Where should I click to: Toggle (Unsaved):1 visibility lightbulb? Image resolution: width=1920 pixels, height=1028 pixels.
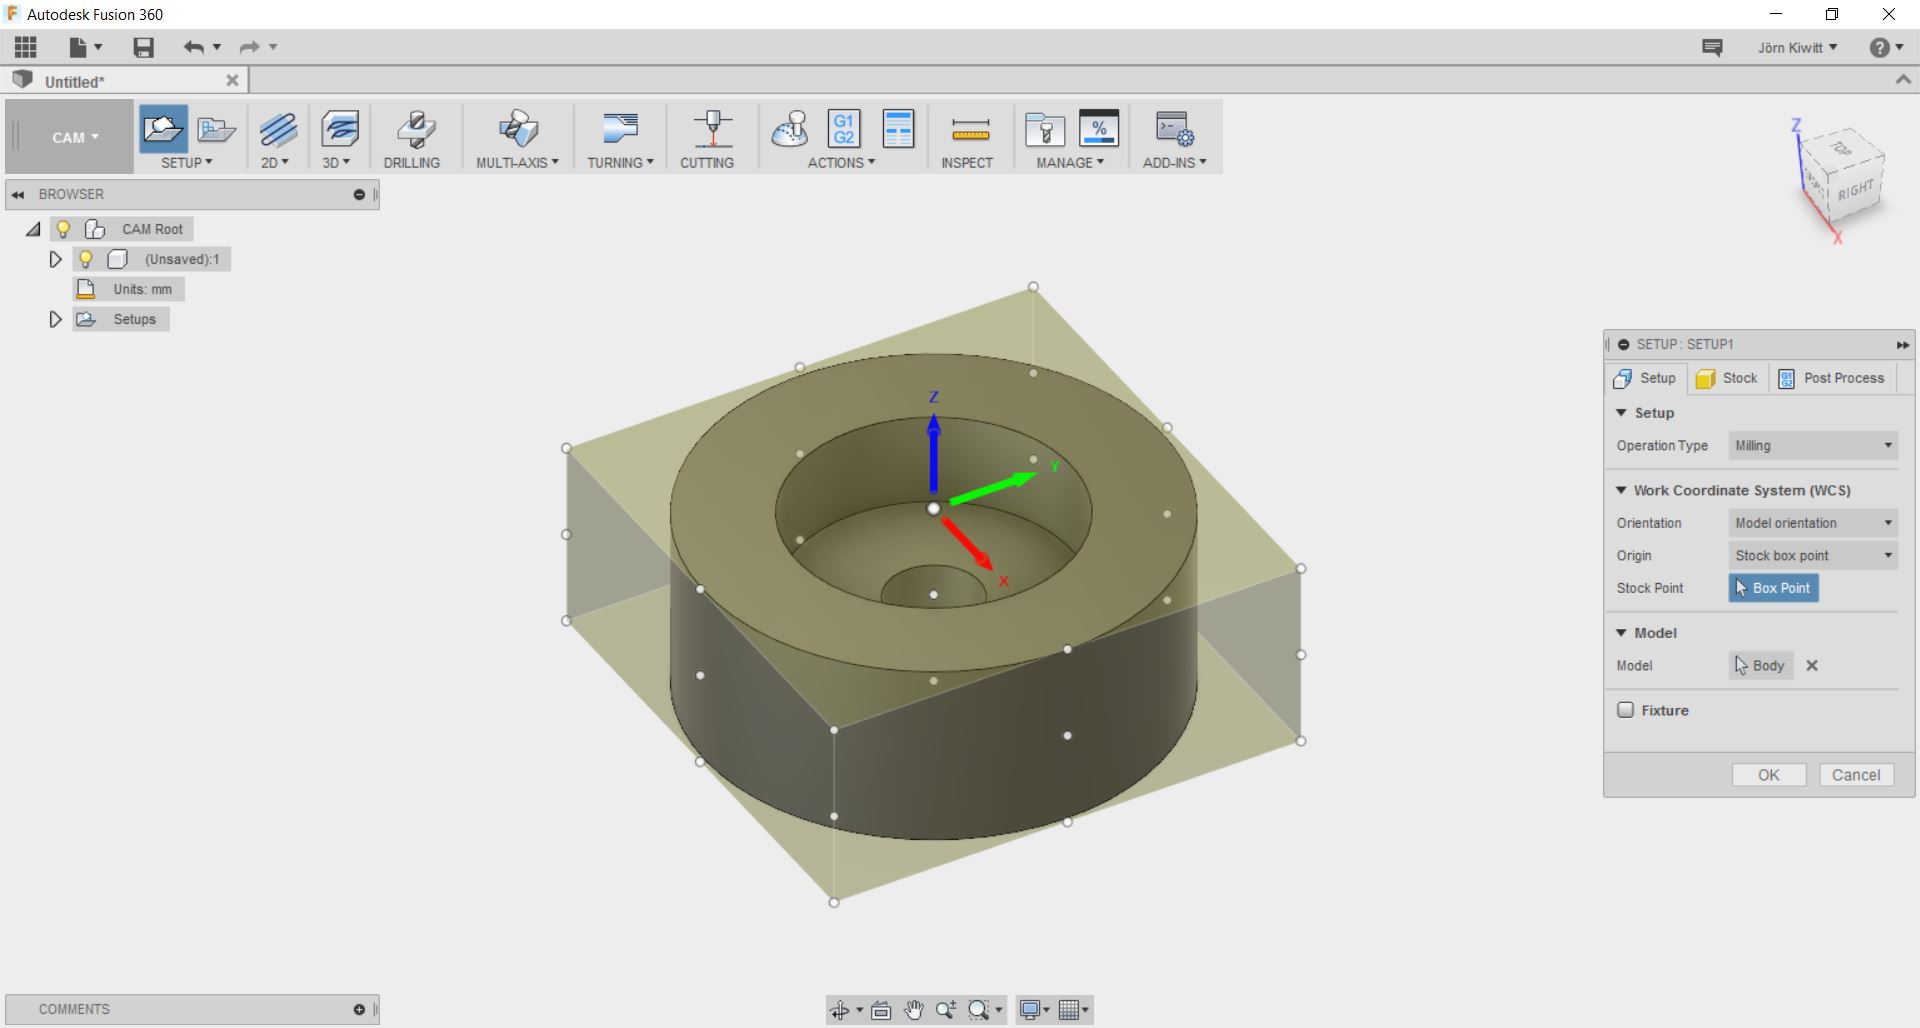point(86,259)
